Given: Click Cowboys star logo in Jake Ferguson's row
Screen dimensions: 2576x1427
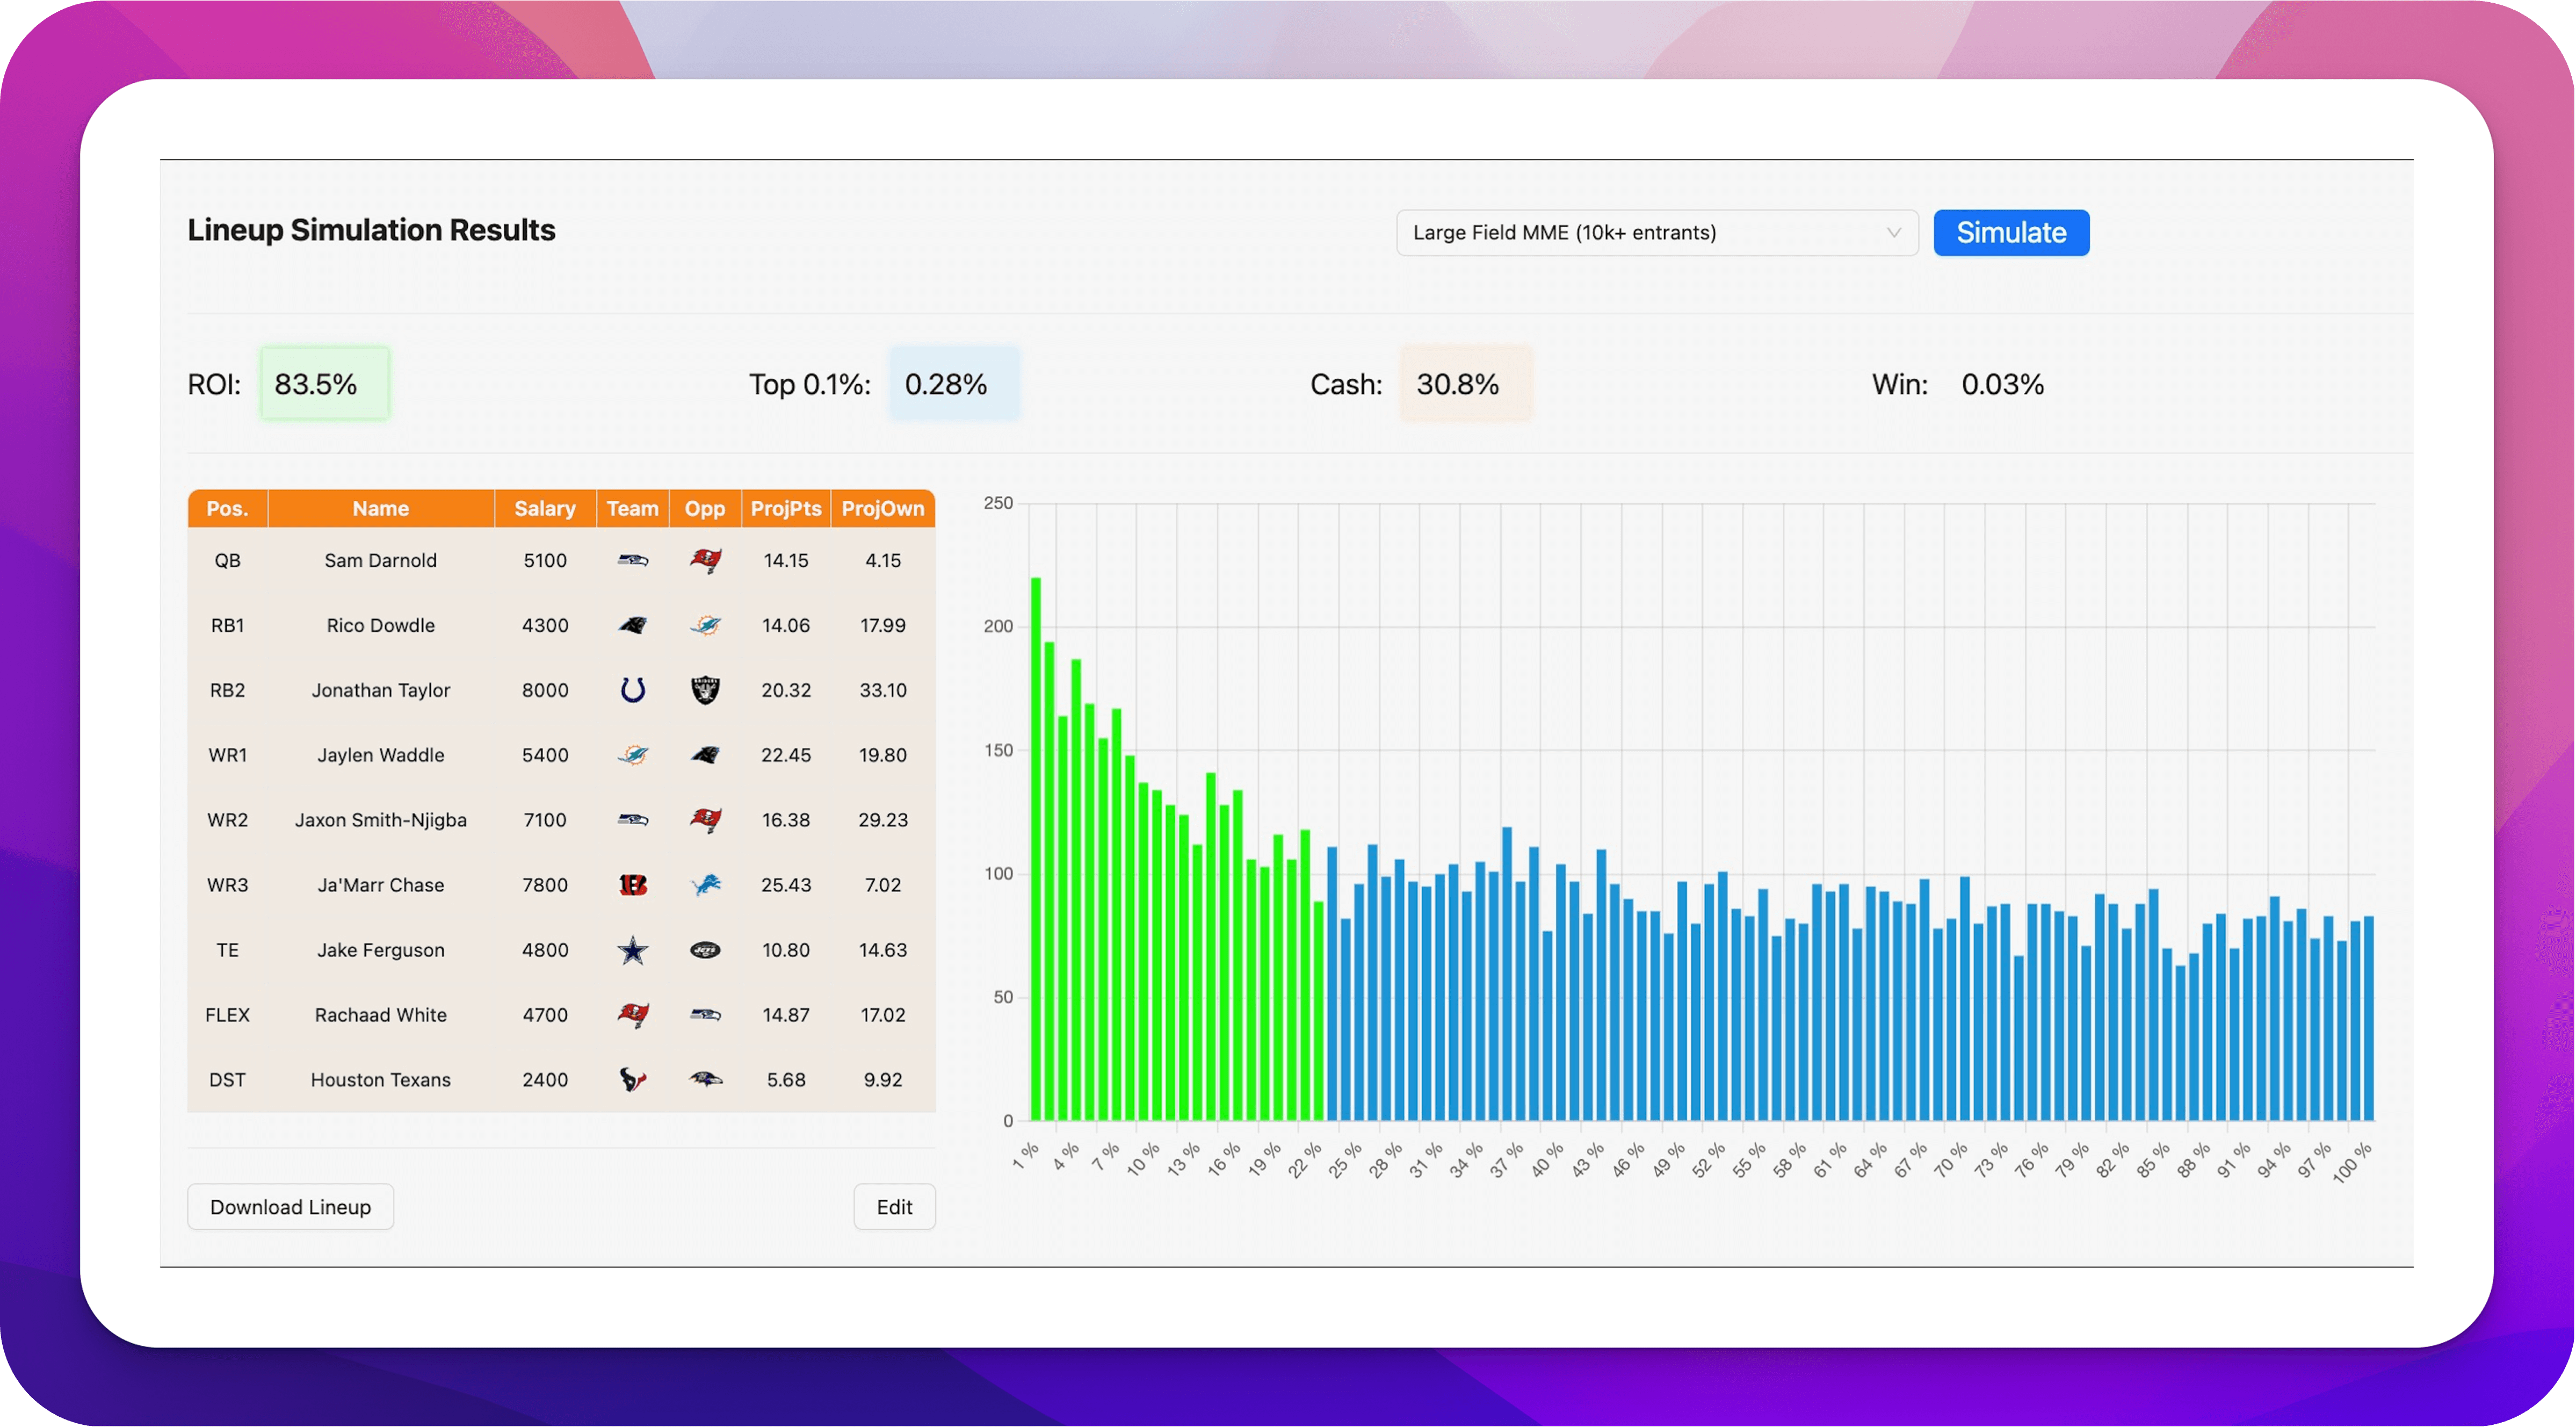Looking at the screenshot, I should [632, 950].
